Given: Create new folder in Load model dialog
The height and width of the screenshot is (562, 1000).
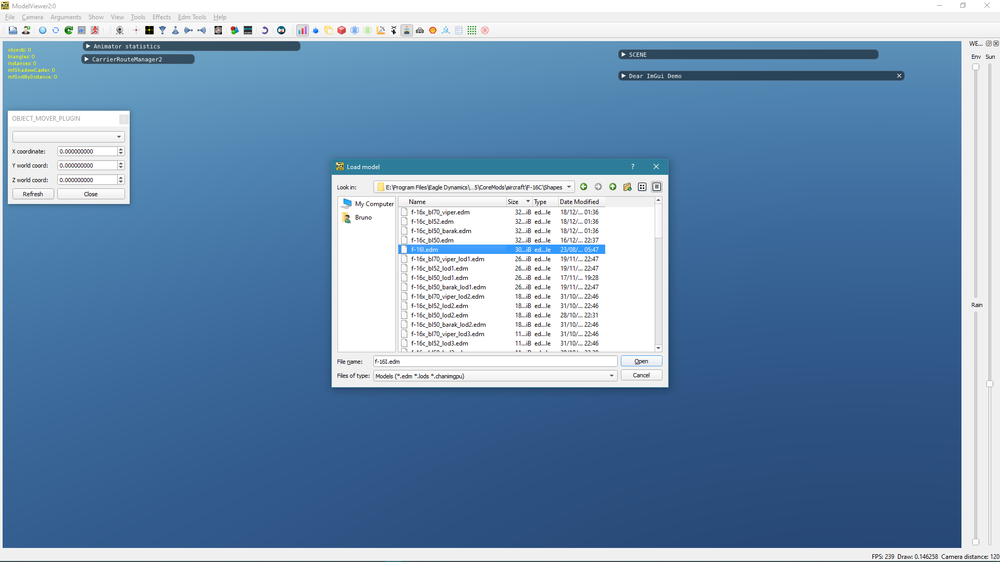Looking at the screenshot, I should click(x=628, y=187).
